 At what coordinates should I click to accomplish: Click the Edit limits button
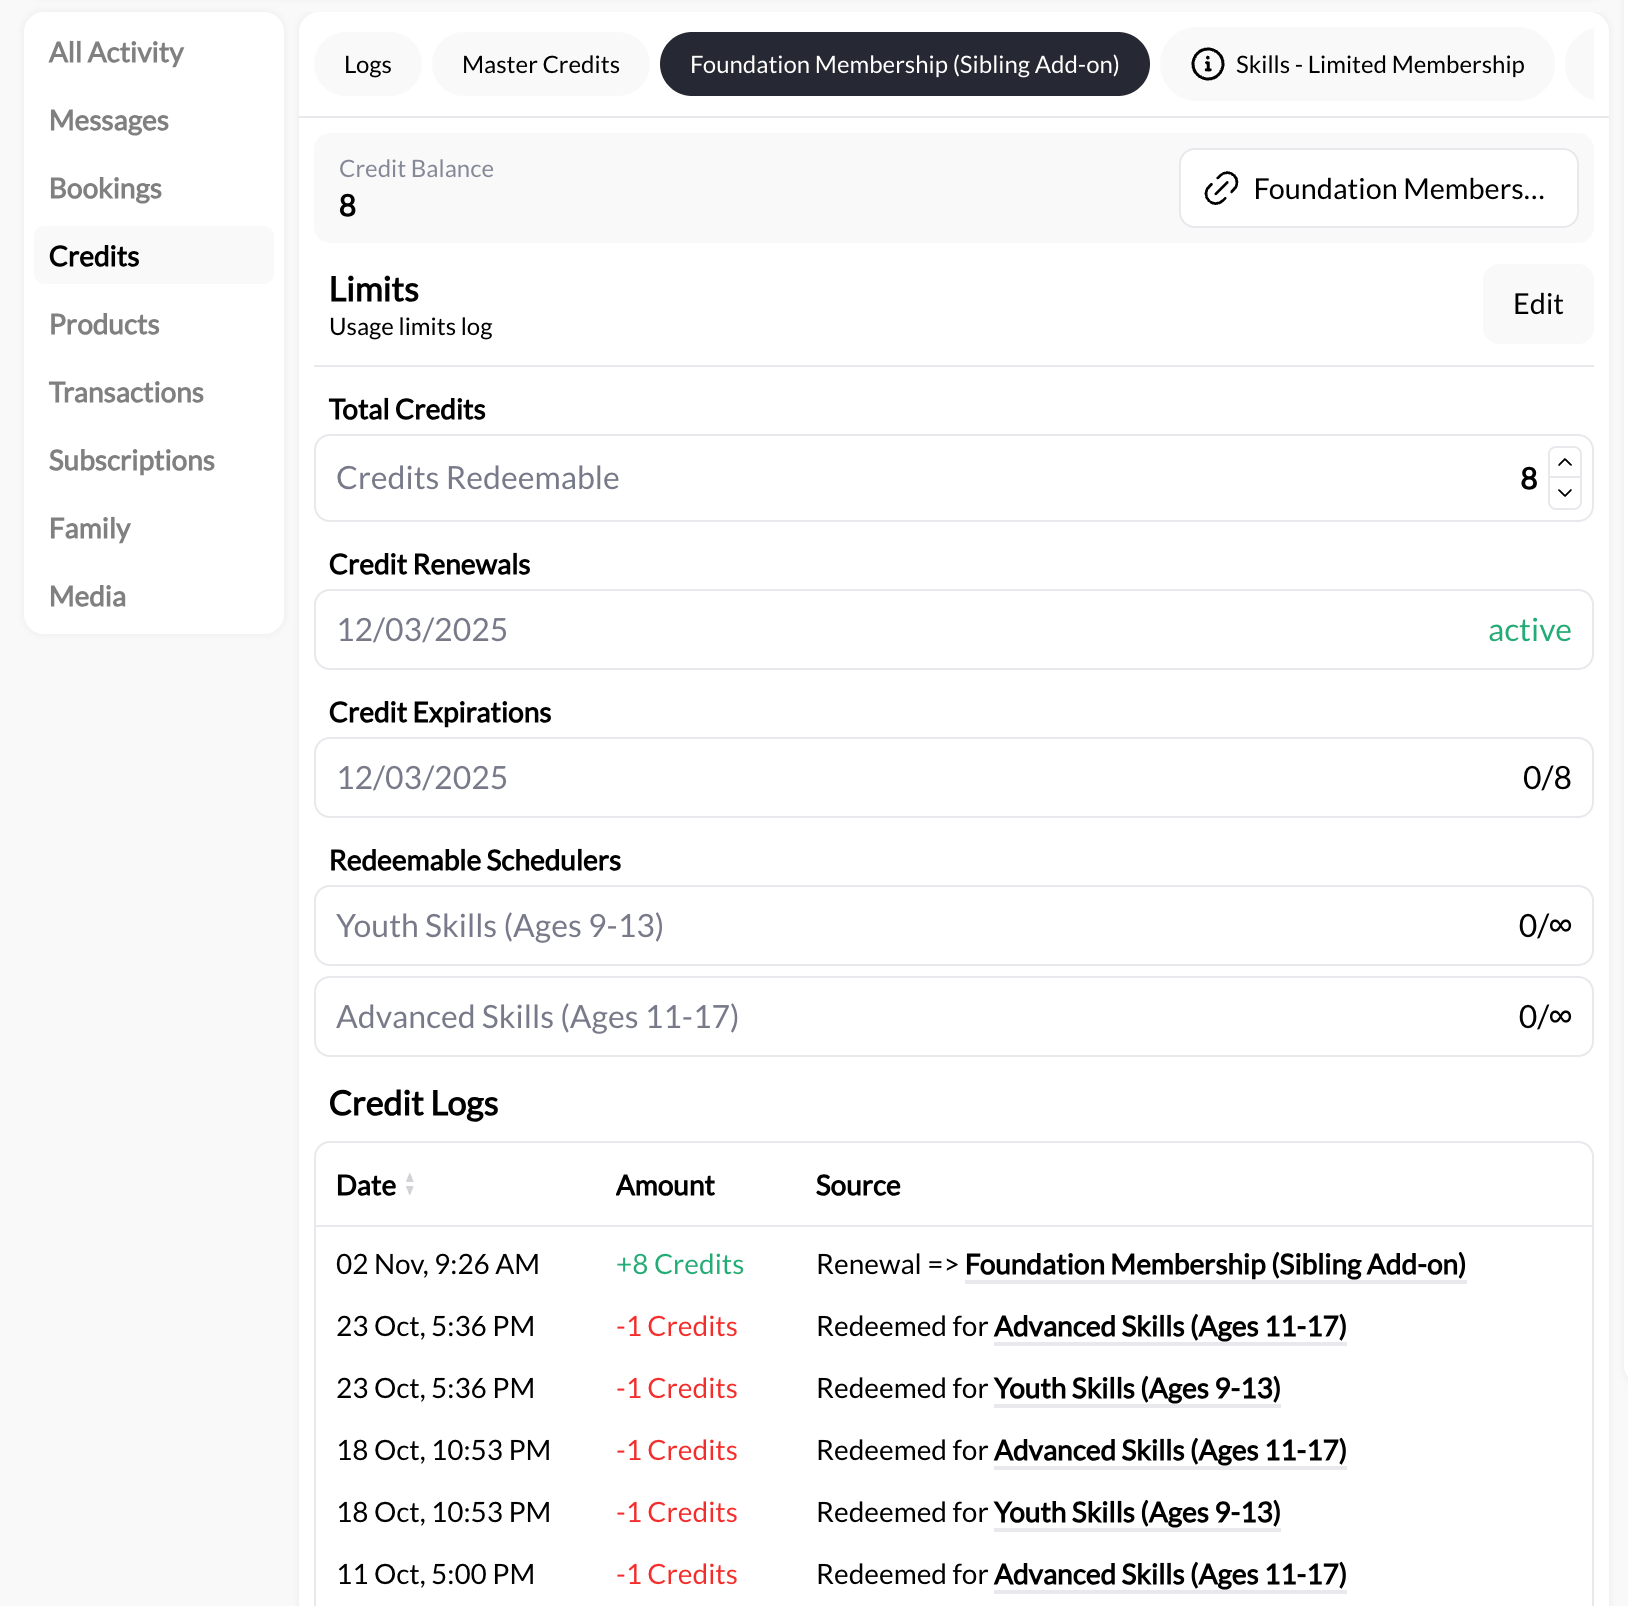pyautogui.click(x=1537, y=304)
